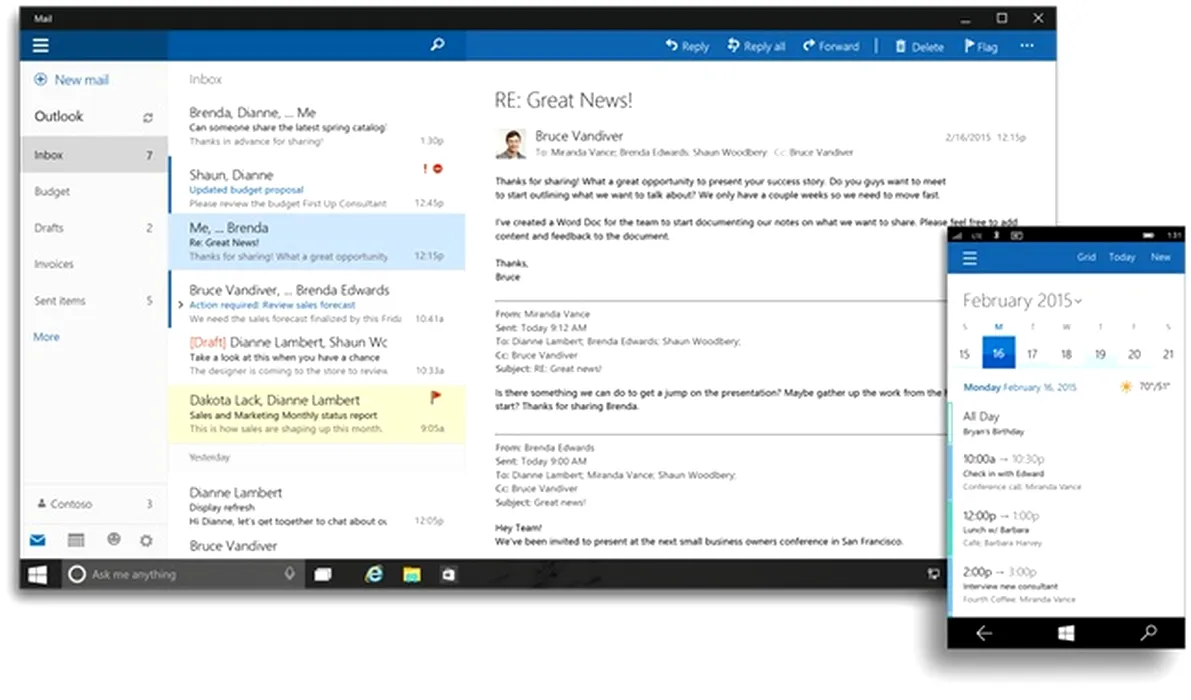Screen dimensions: 1191x700
Task: Delete the currently open email
Action: (x=919, y=46)
